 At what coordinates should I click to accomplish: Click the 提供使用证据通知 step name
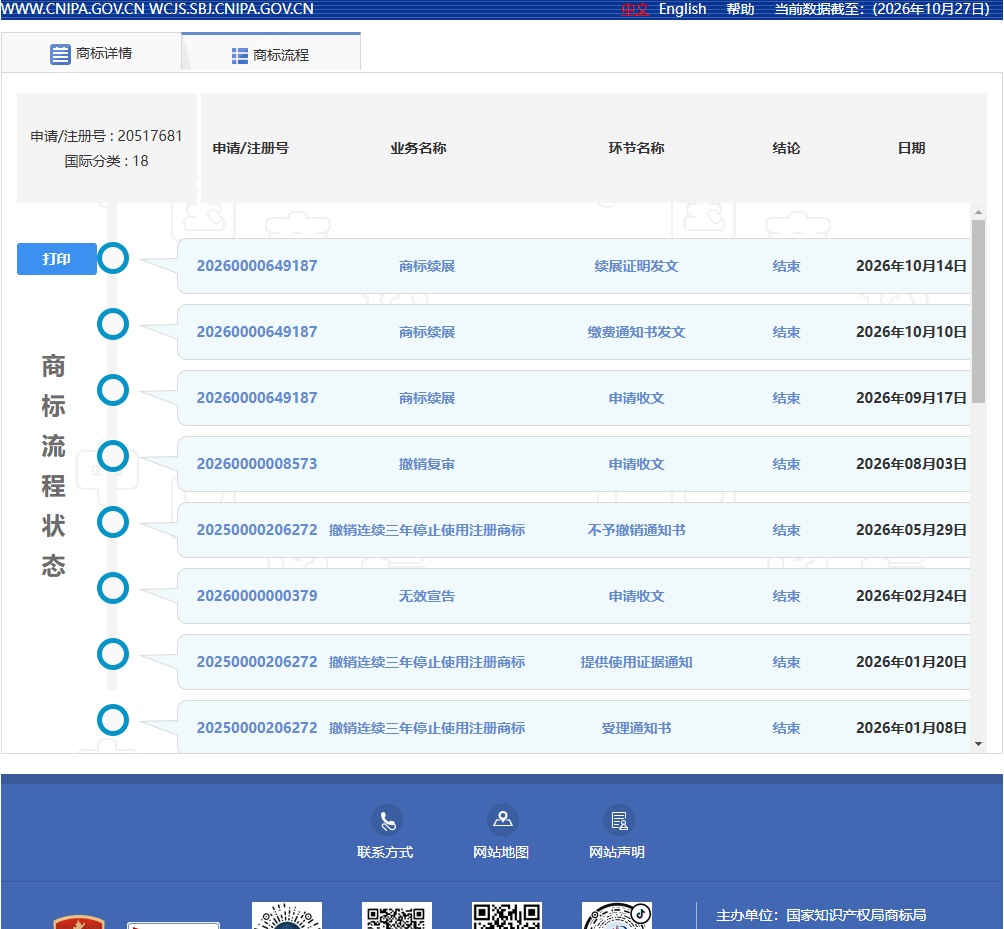point(636,661)
